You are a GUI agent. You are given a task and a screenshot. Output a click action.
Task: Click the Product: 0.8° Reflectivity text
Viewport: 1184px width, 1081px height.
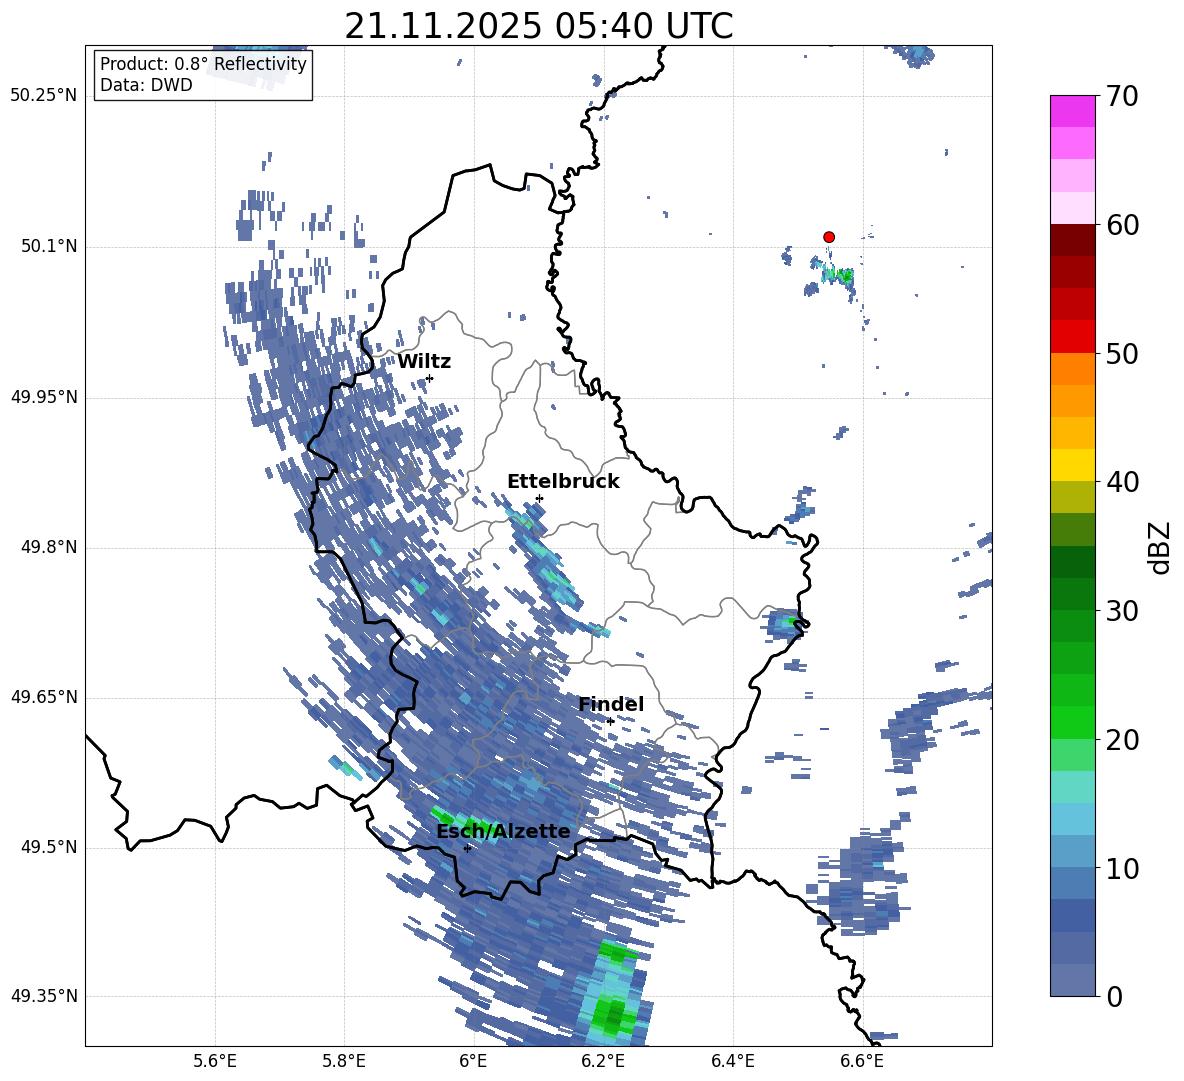click(x=203, y=64)
